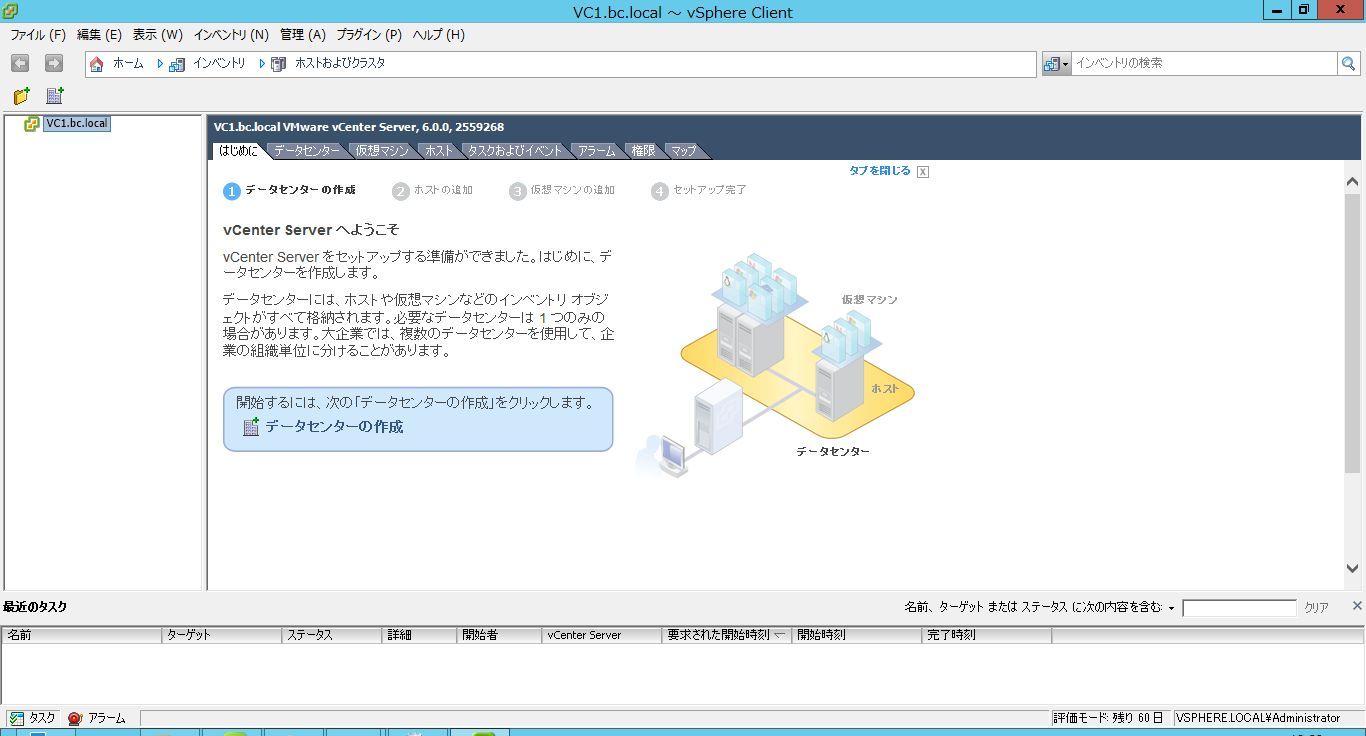Click the content pane scroll up arrow
The height and width of the screenshot is (736, 1366).
click(x=1352, y=182)
